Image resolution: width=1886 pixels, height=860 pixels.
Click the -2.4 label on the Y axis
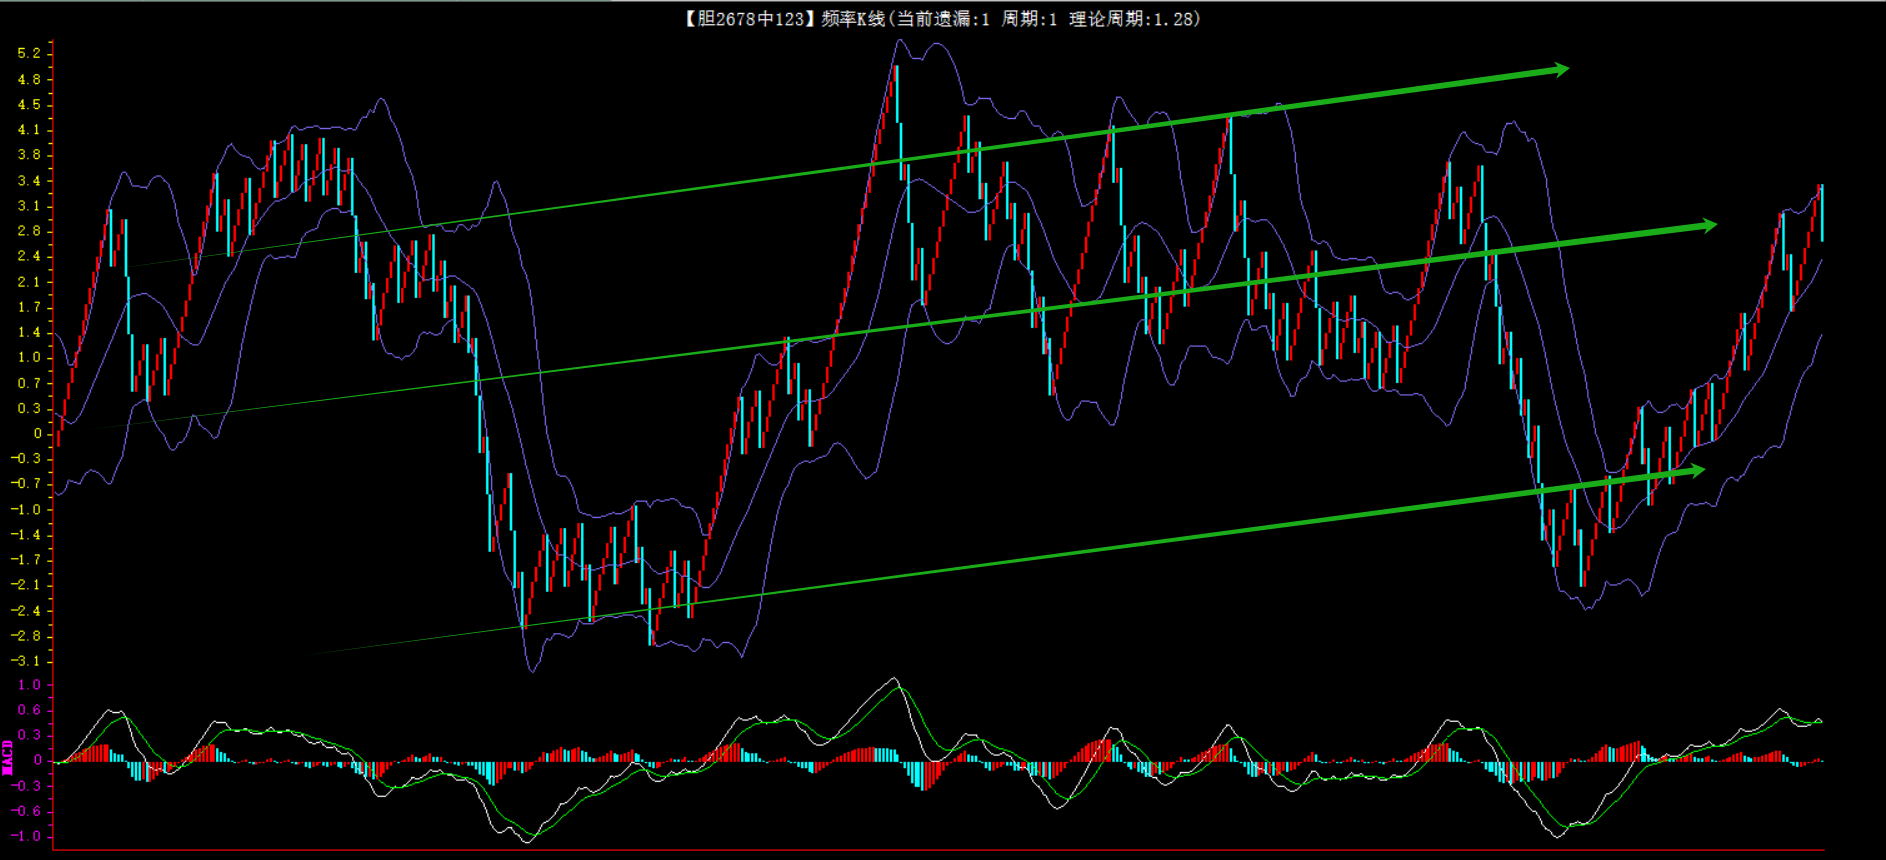click(26, 610)
